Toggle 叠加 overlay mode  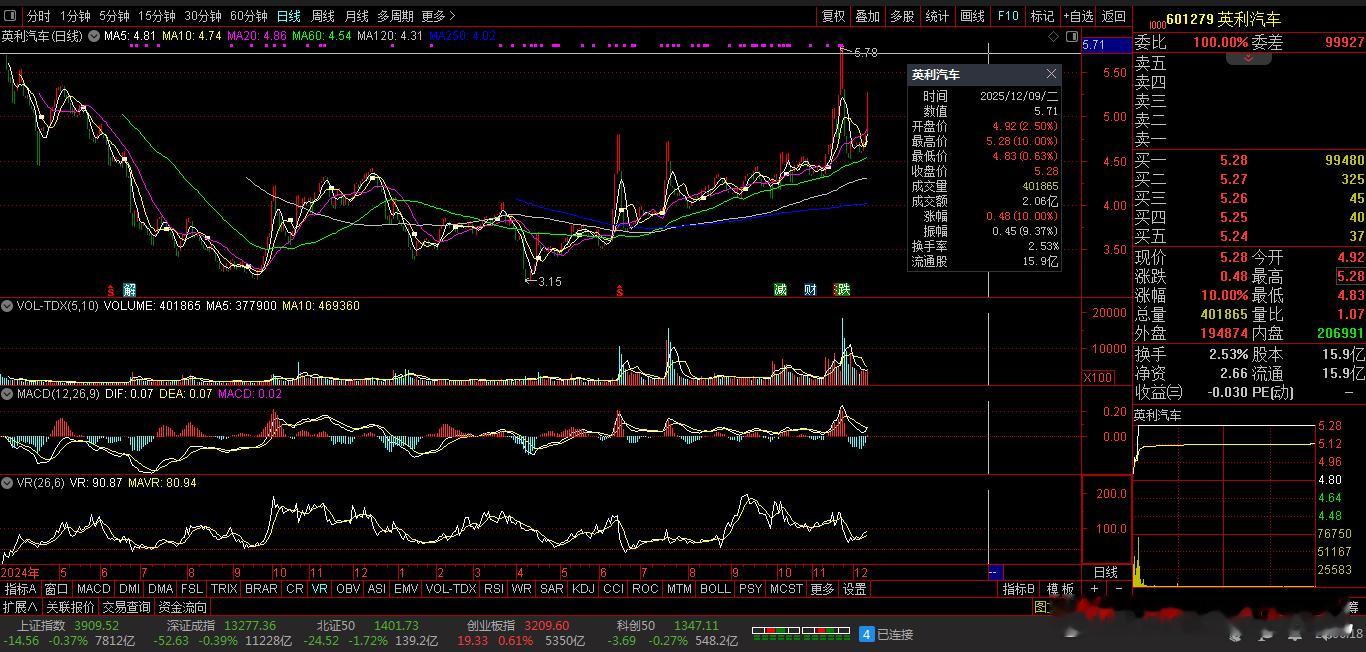867,16
